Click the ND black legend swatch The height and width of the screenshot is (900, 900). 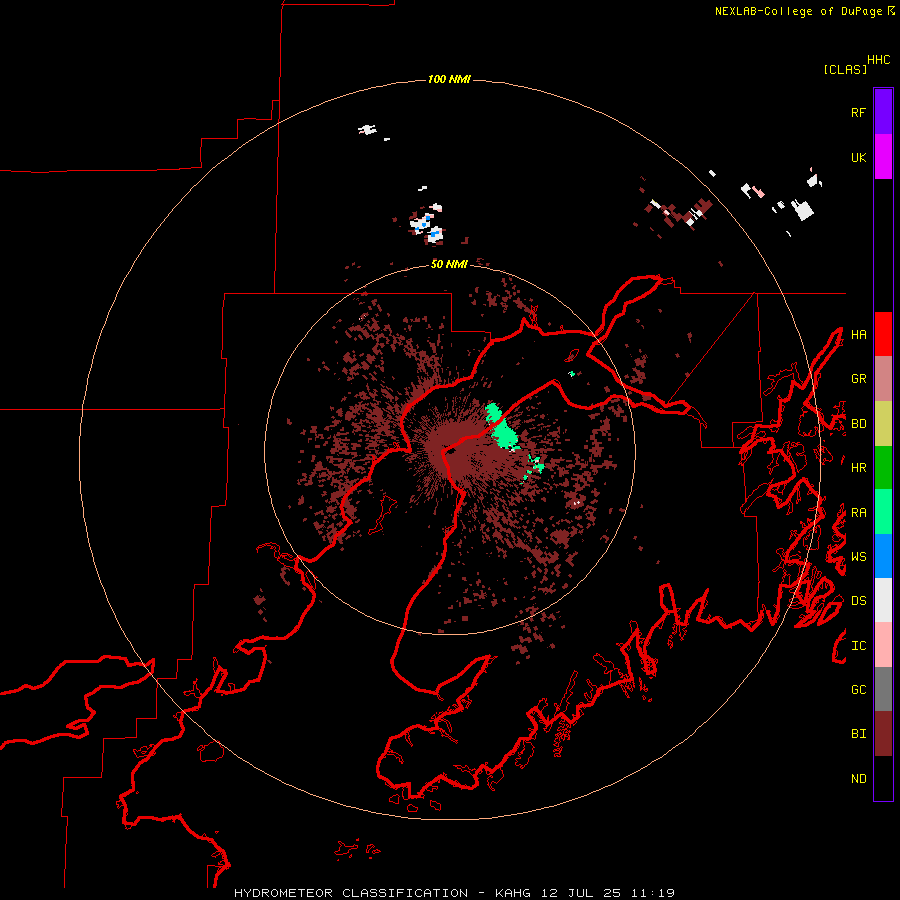coord(883,778)
